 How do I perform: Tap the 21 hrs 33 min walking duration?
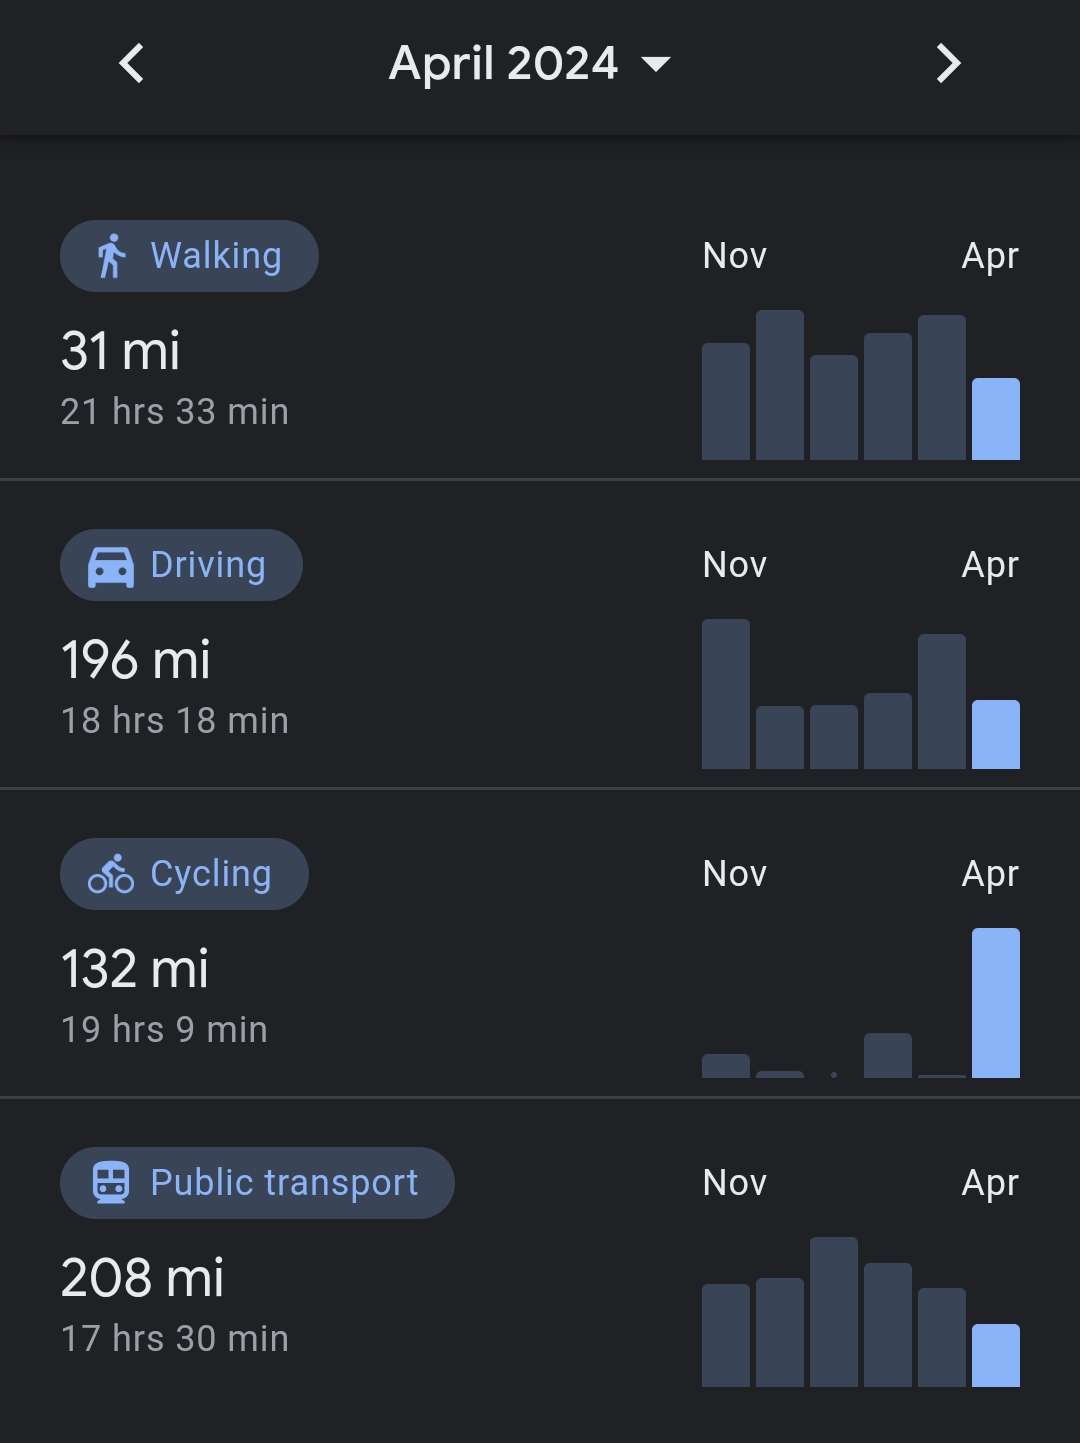point(175,412)
